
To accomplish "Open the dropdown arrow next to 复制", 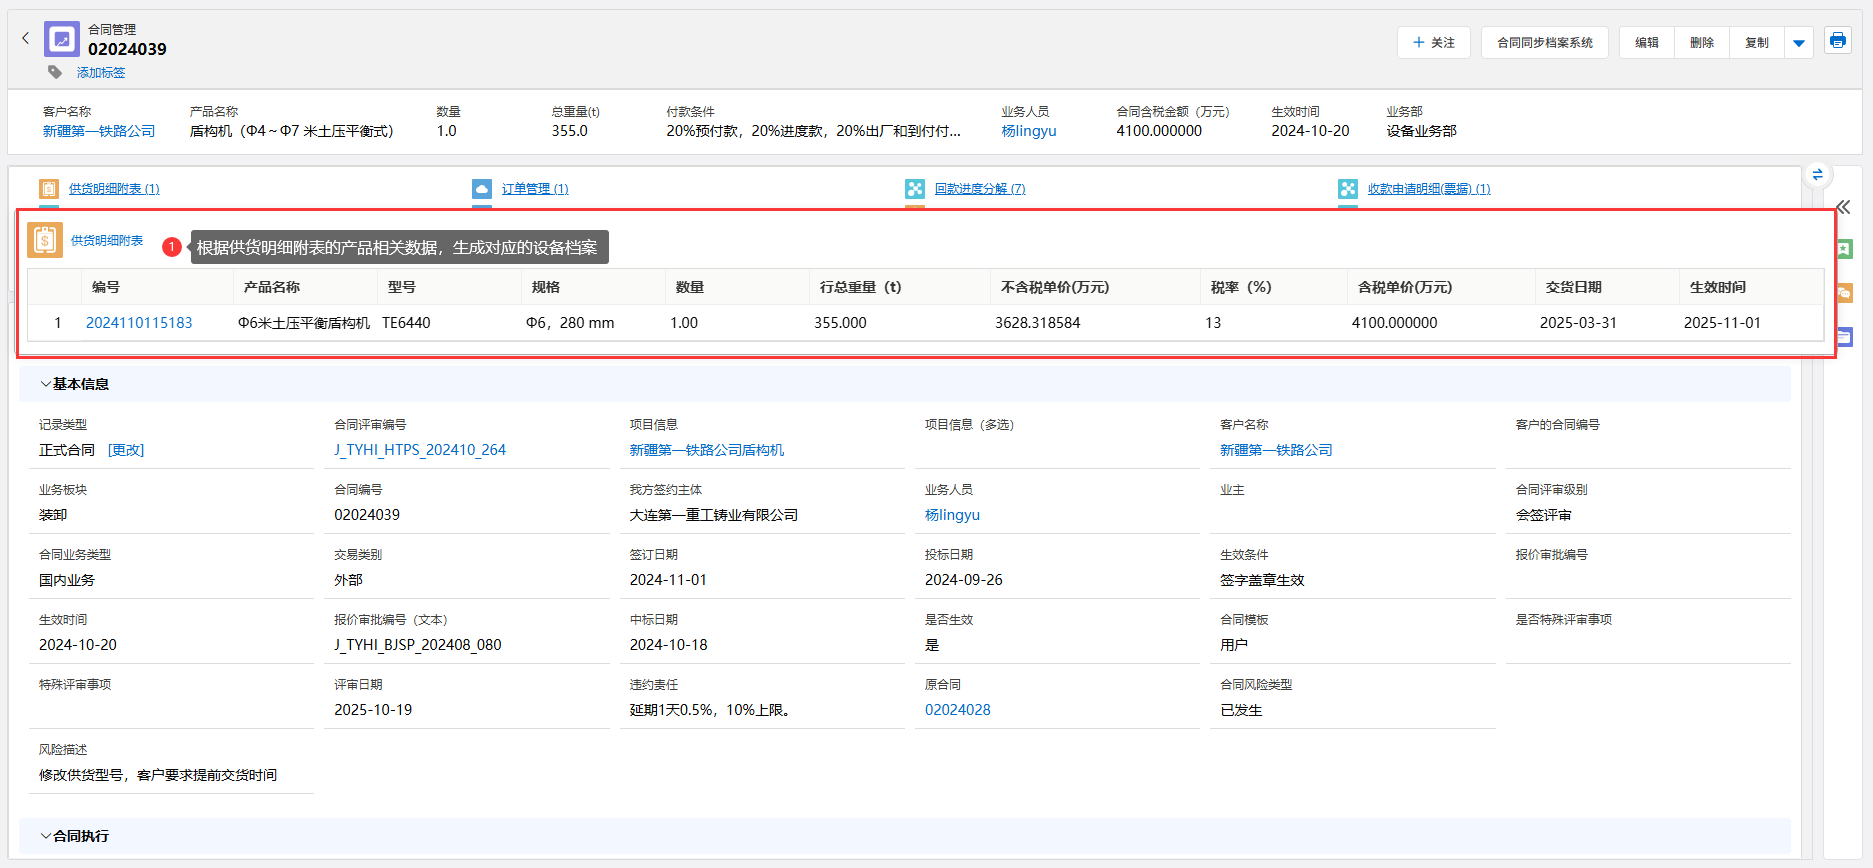I will (x=1799, y=43).
